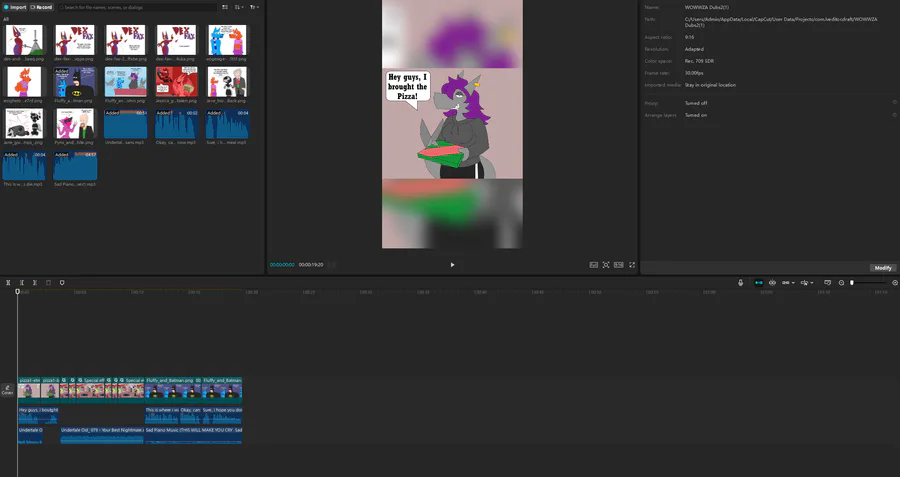Screen dimensions: 900x477
Task: Open preview quality icon in player
Action: point(593,265)
